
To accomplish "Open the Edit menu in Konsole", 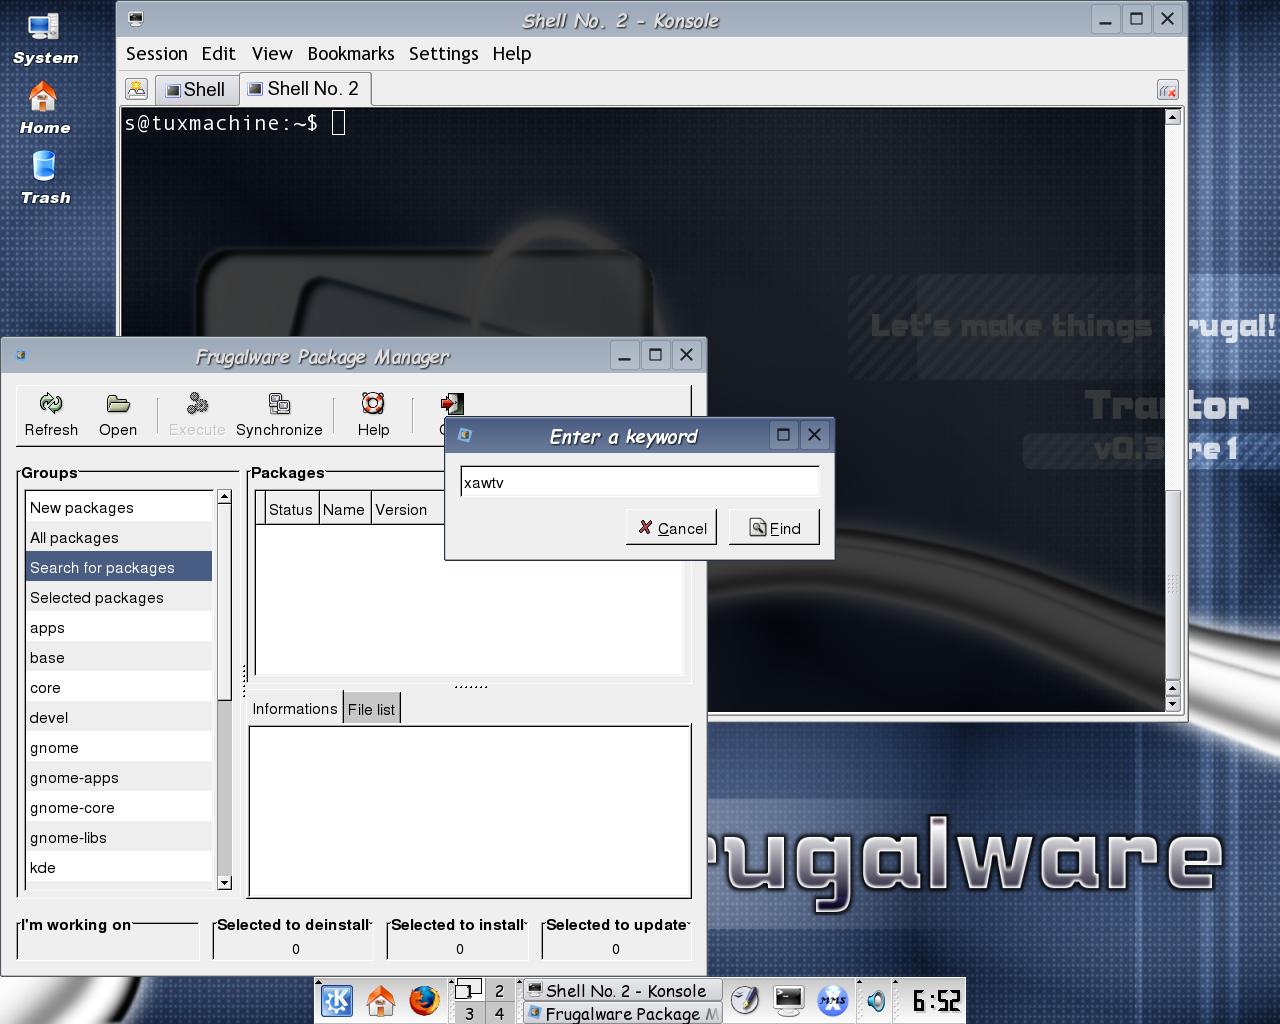I will click(218, 54).
